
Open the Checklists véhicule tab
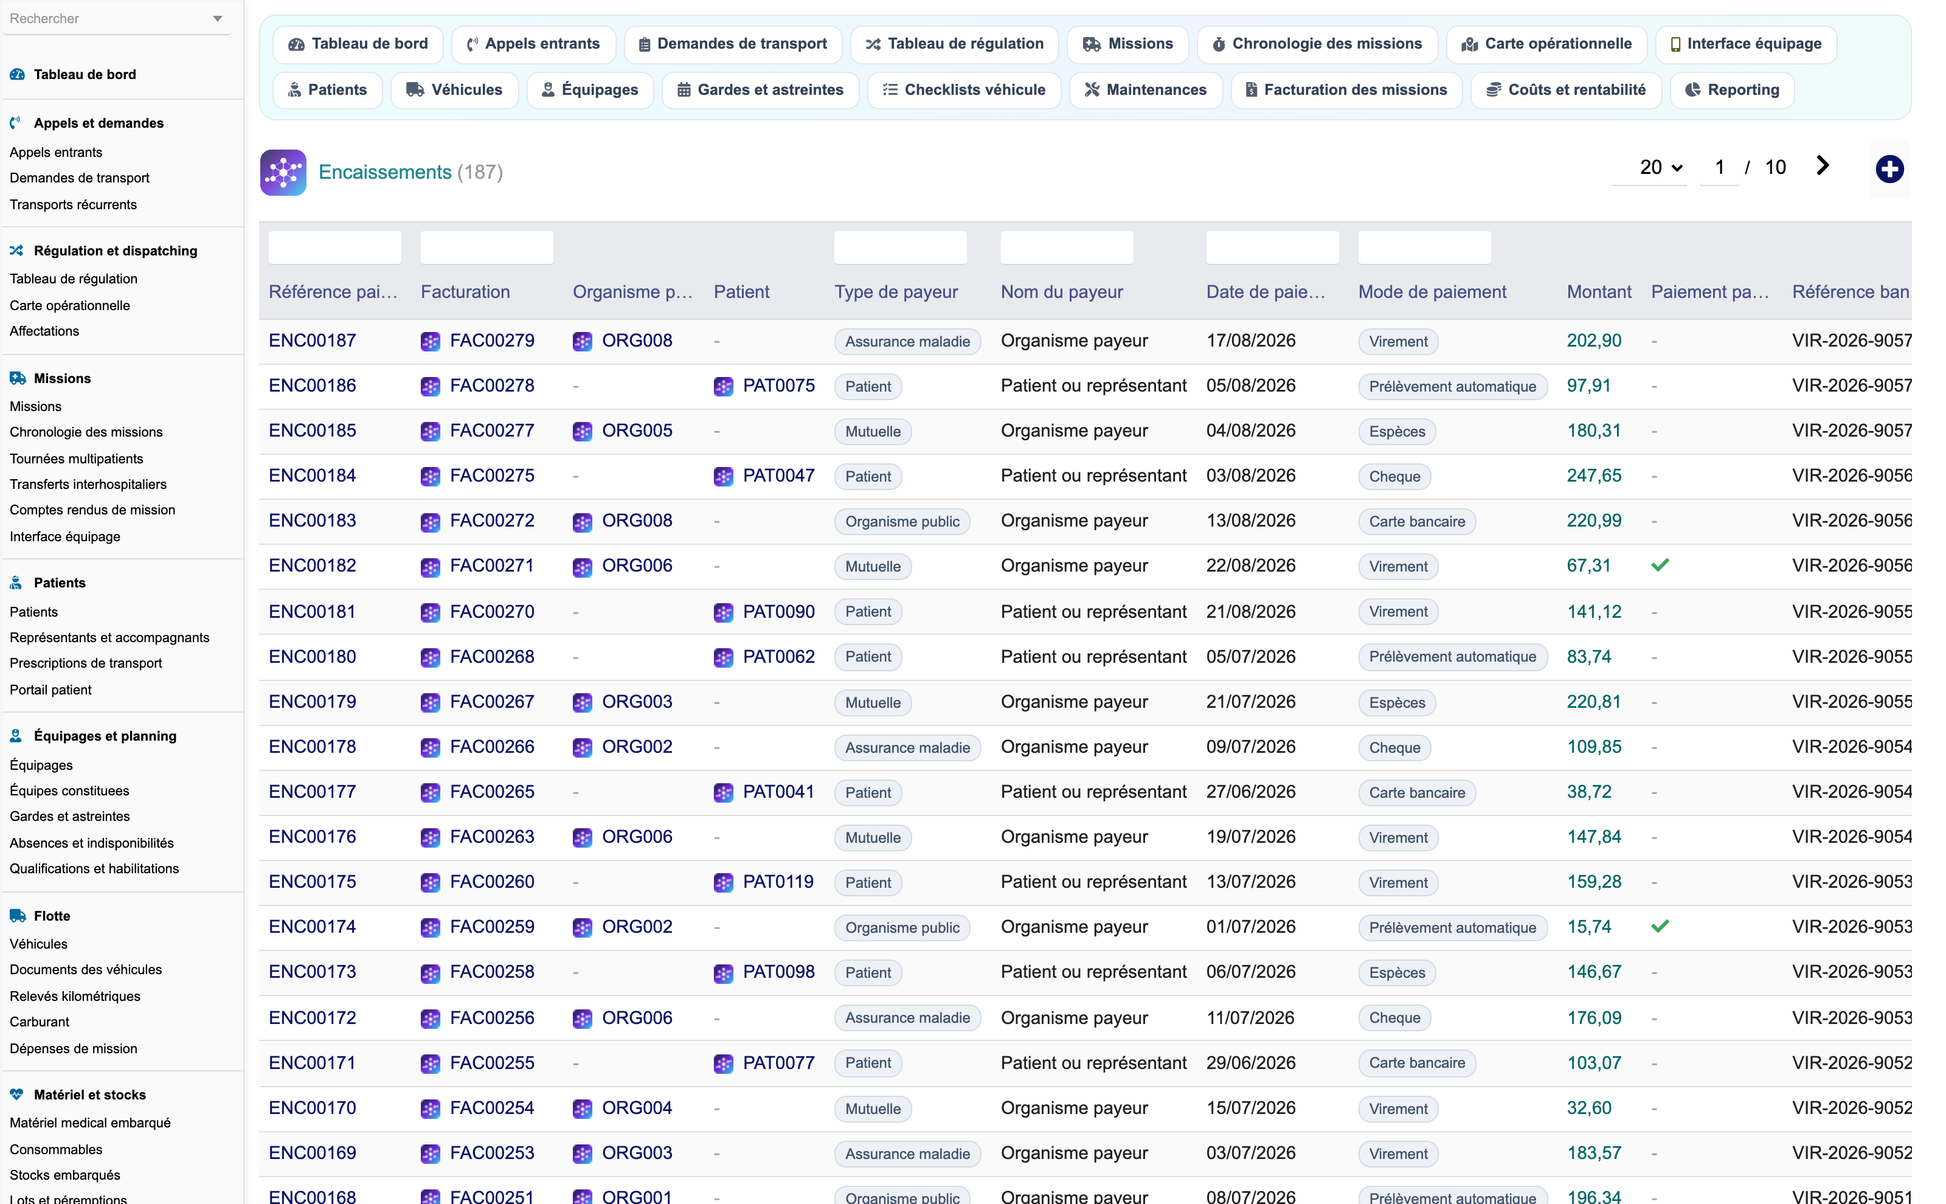tap(964, 90)
